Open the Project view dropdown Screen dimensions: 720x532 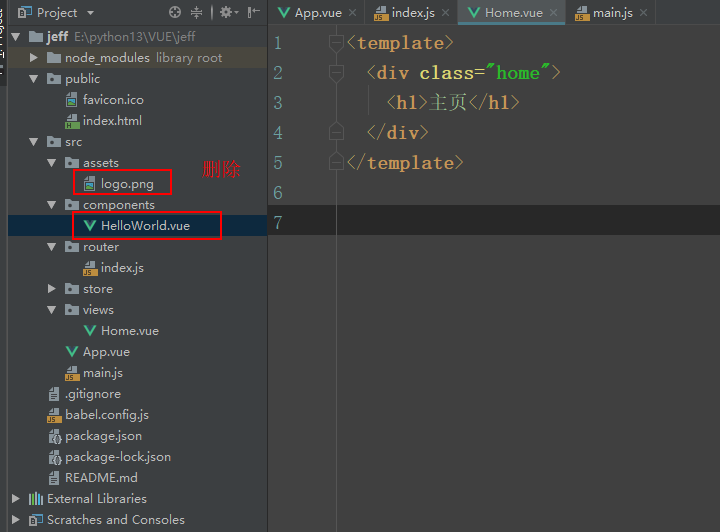[90, 13]
